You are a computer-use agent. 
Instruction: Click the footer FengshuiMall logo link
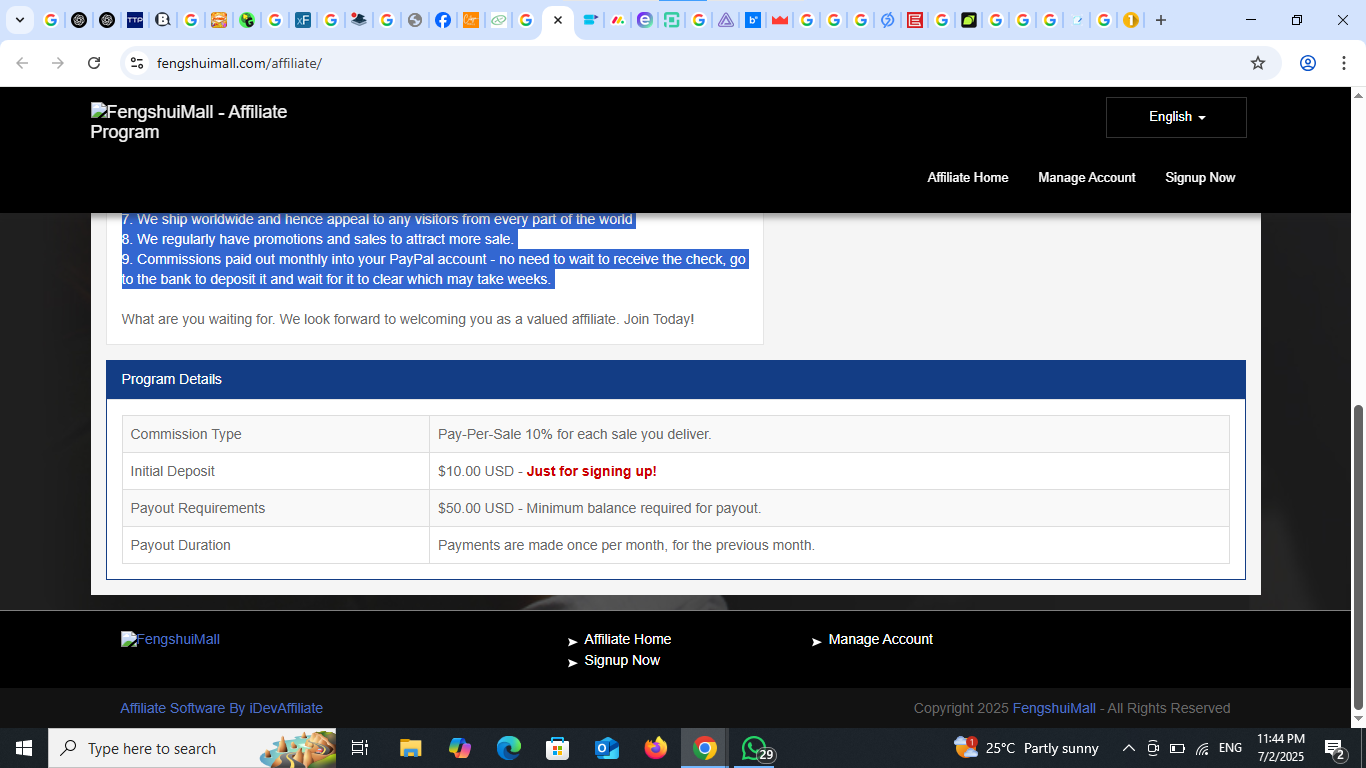170,639
